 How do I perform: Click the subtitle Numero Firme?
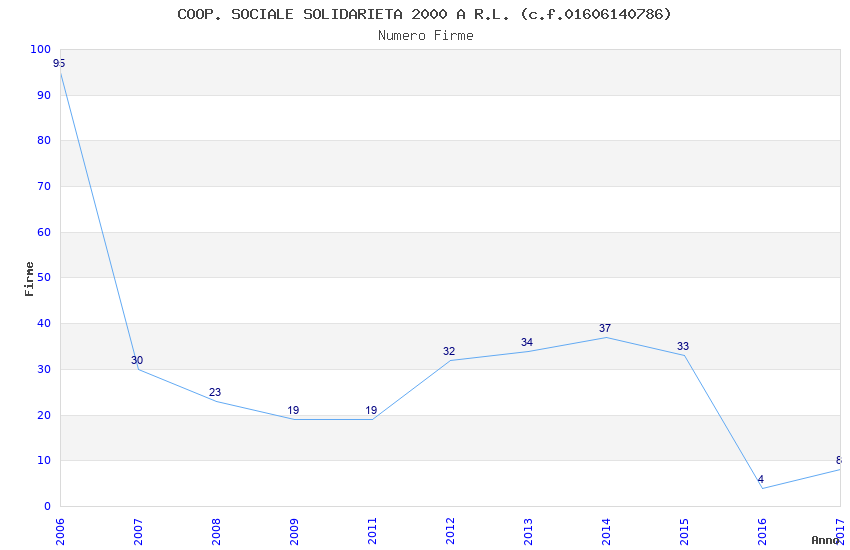426,35
